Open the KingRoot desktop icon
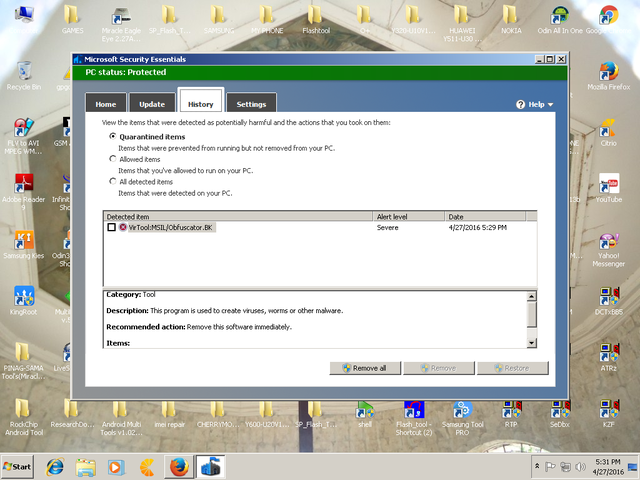 (24, 300)
